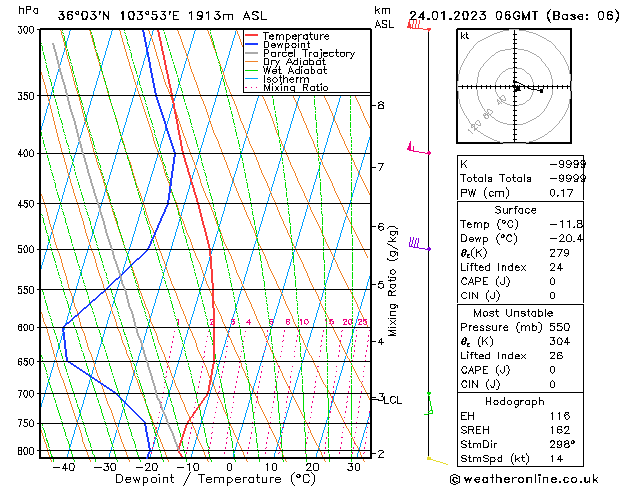Click the date header 24.01.2023 06GMT
Viewport: 629px width, 486px height.
coord(473,16)
